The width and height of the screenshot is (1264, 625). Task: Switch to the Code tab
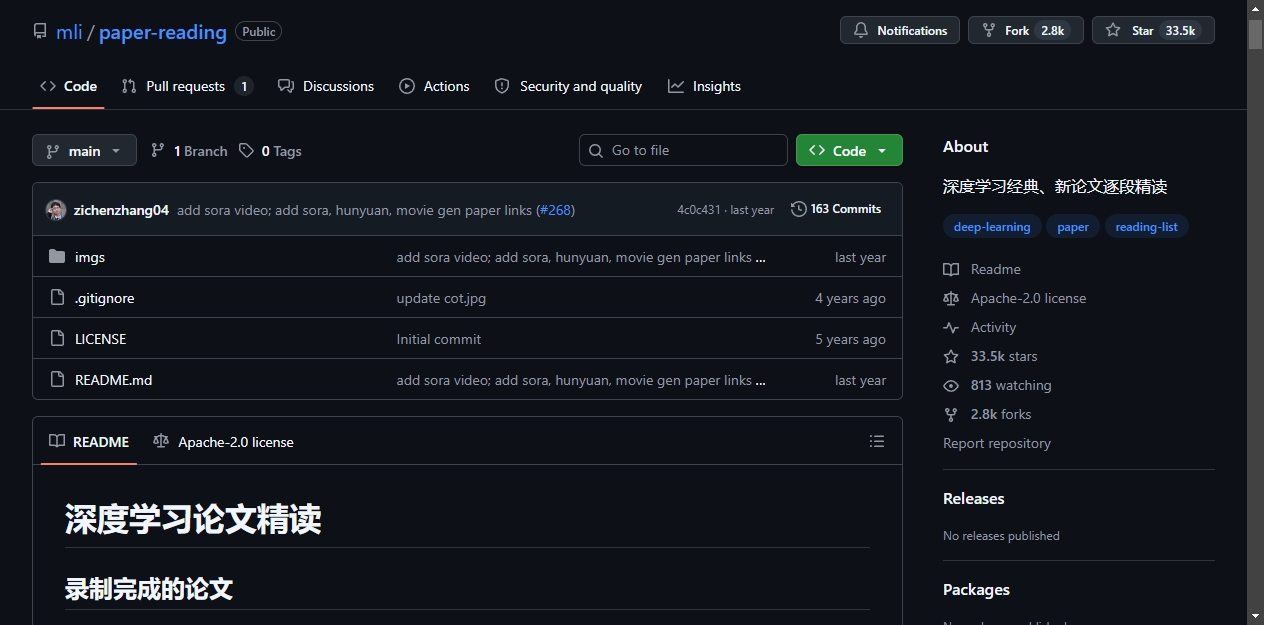pyautogui.click(x=68, y=86)
